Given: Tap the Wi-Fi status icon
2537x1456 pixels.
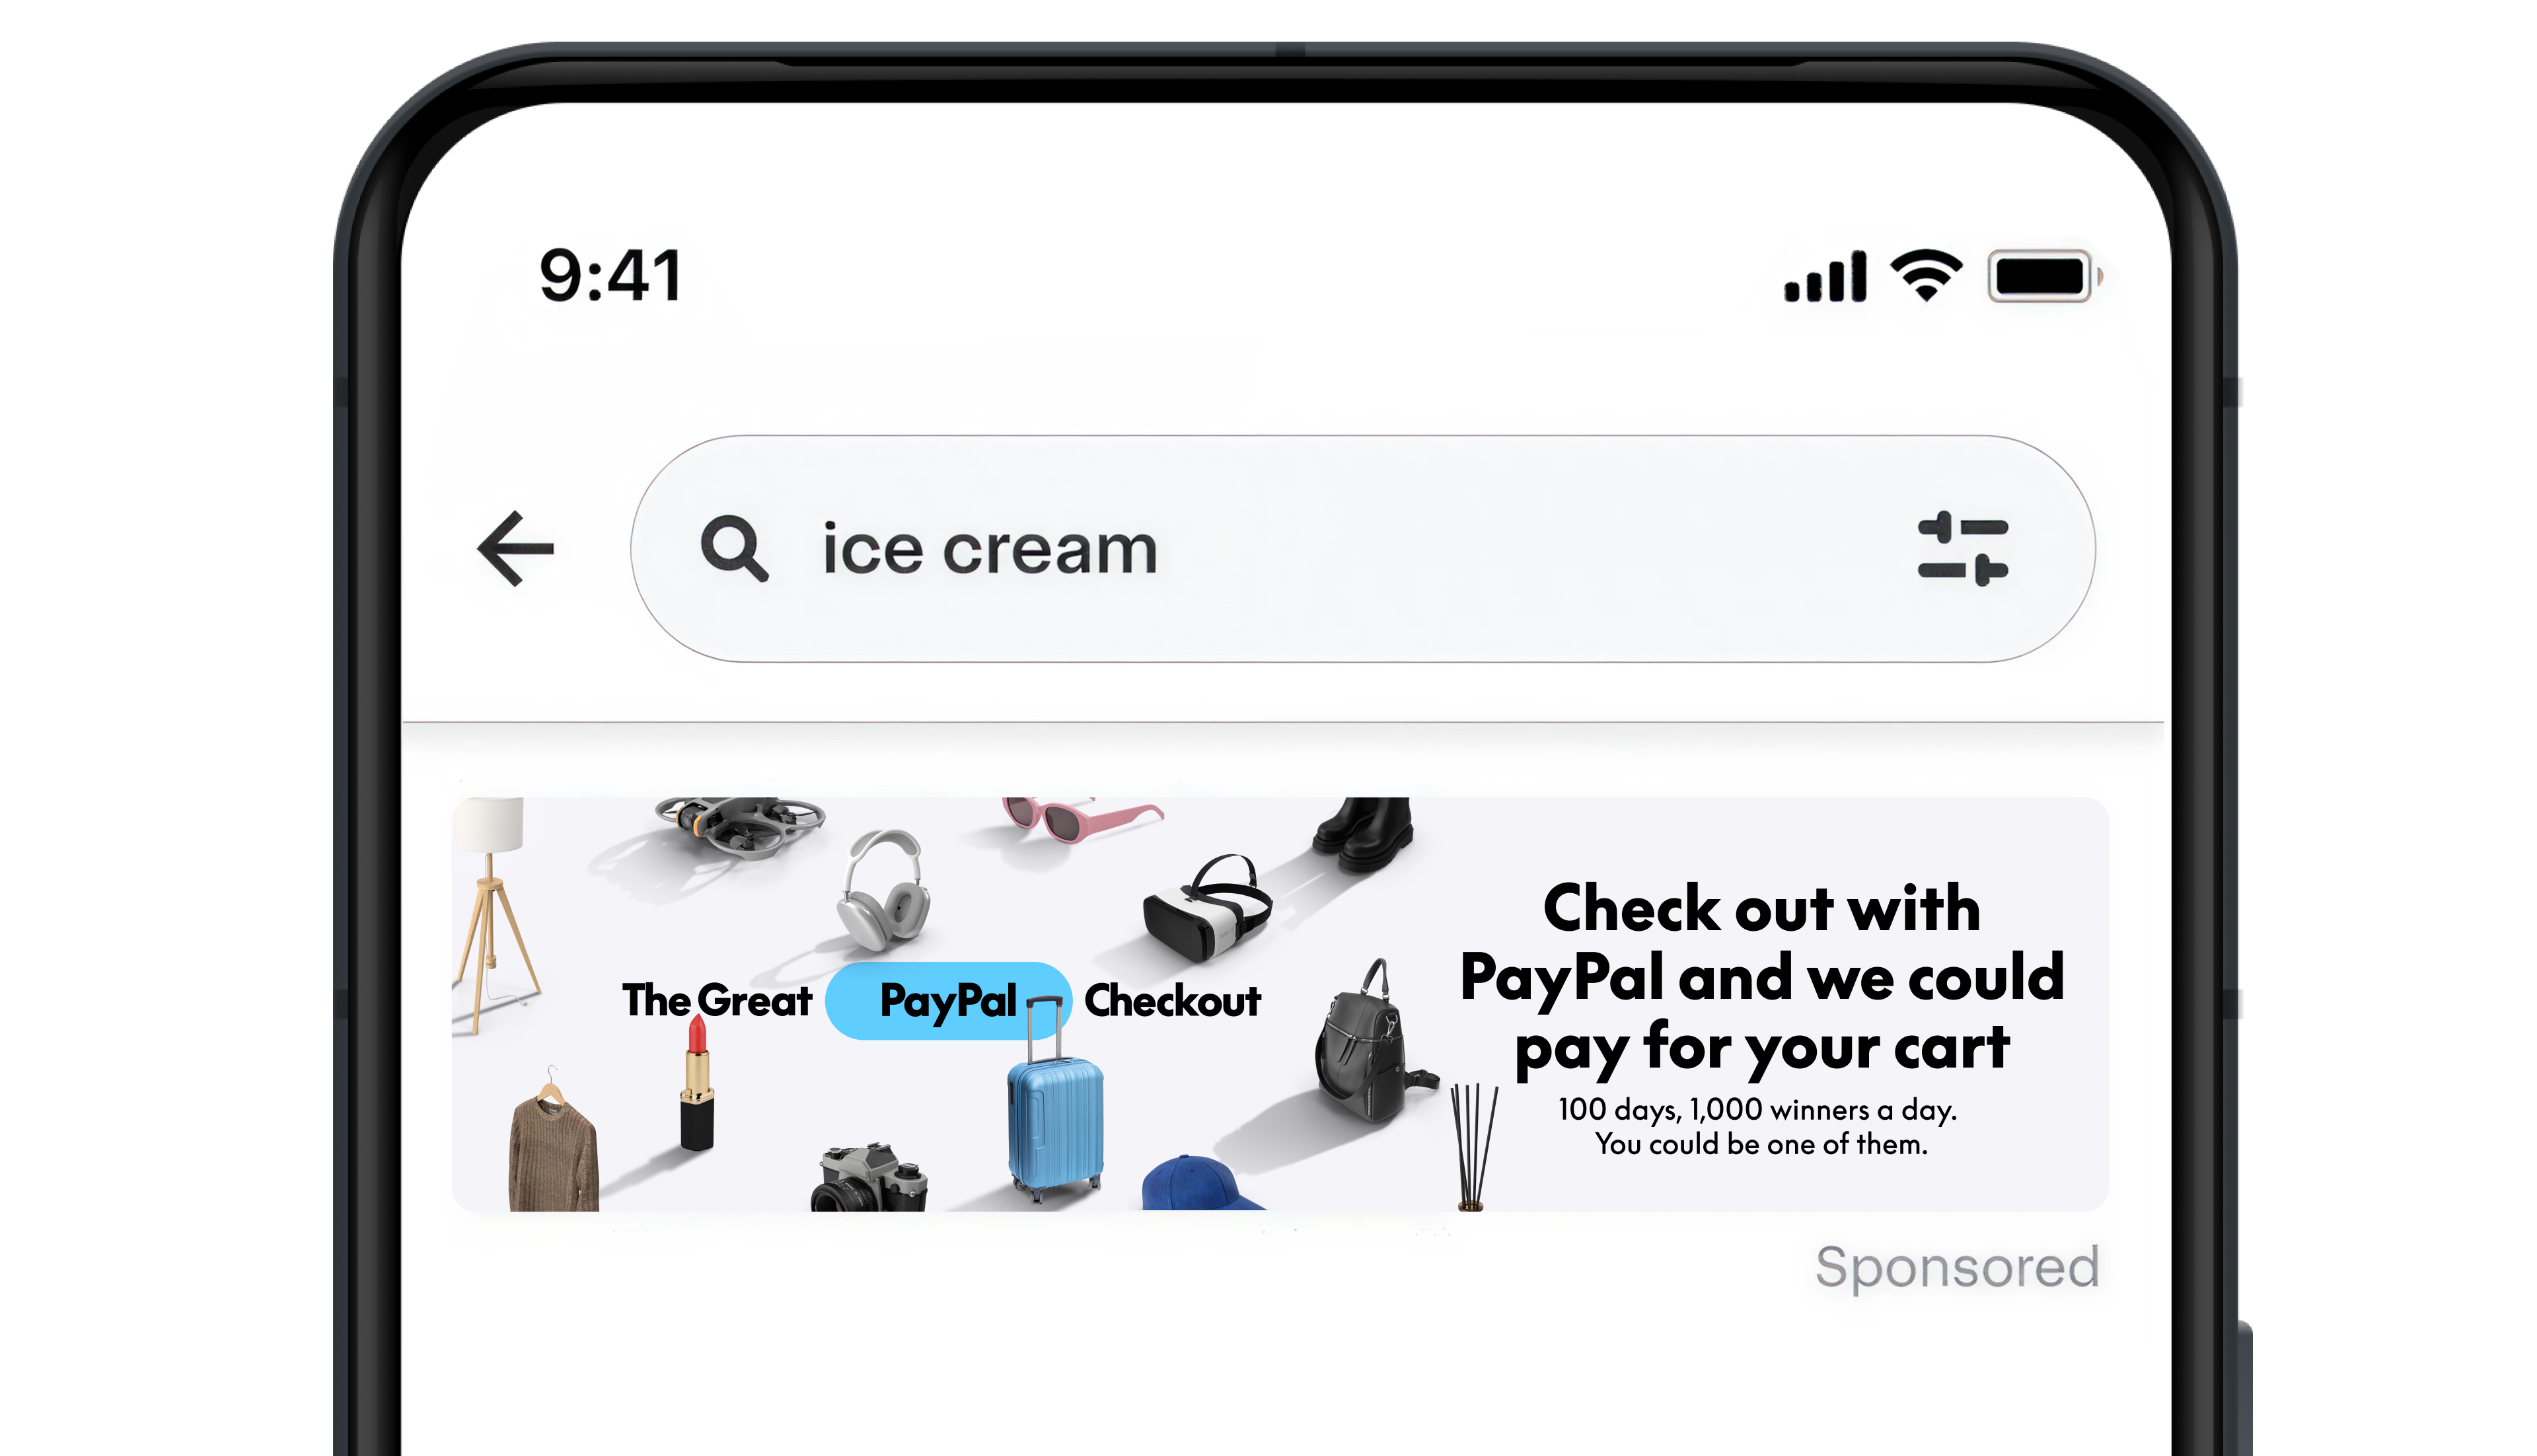Looking at the screenshot, I should coord(1926,275).
